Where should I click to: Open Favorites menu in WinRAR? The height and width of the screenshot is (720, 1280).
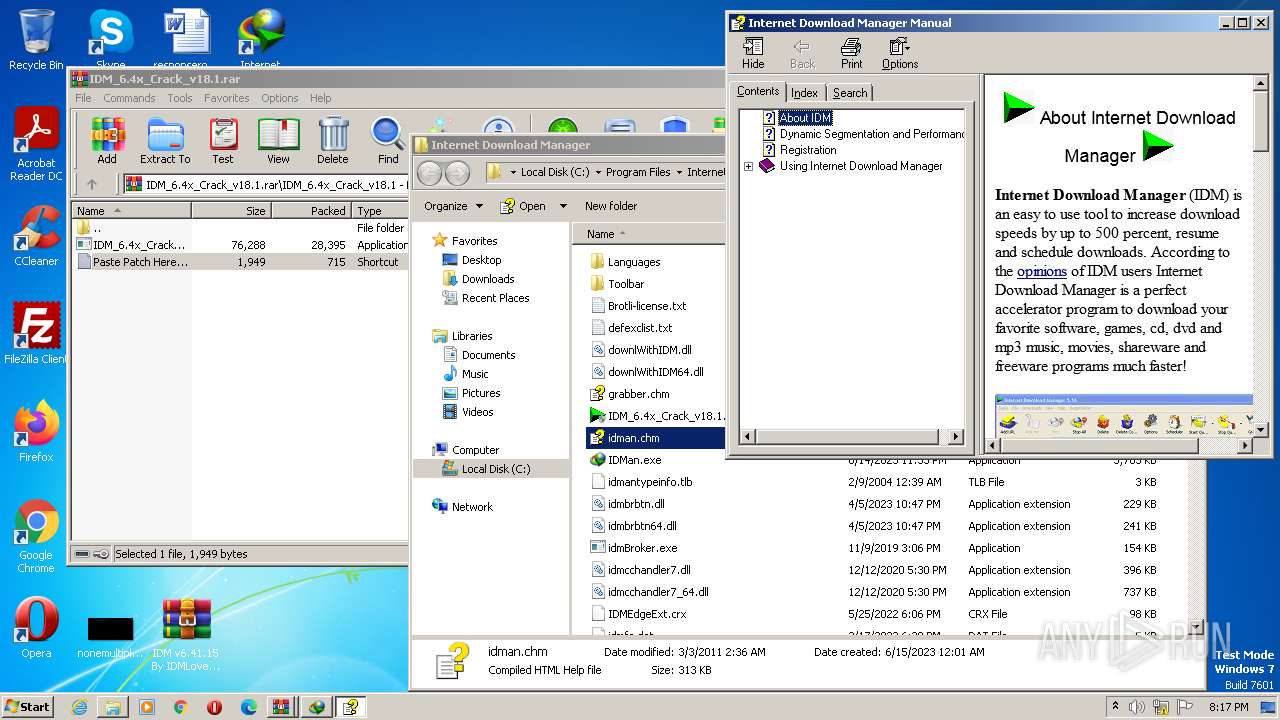click(x=227, y=98)
